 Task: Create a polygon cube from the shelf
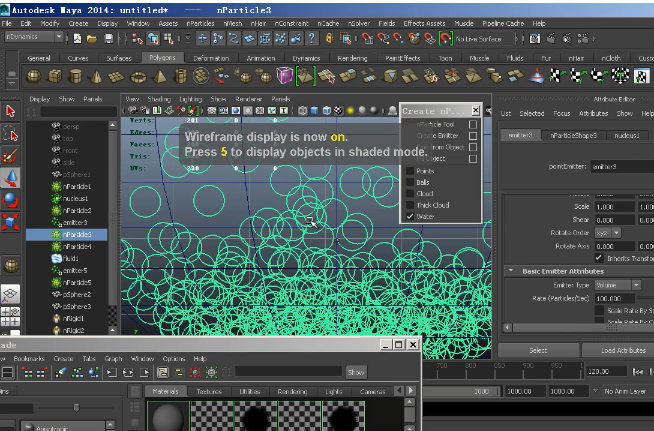pos(55,76)
